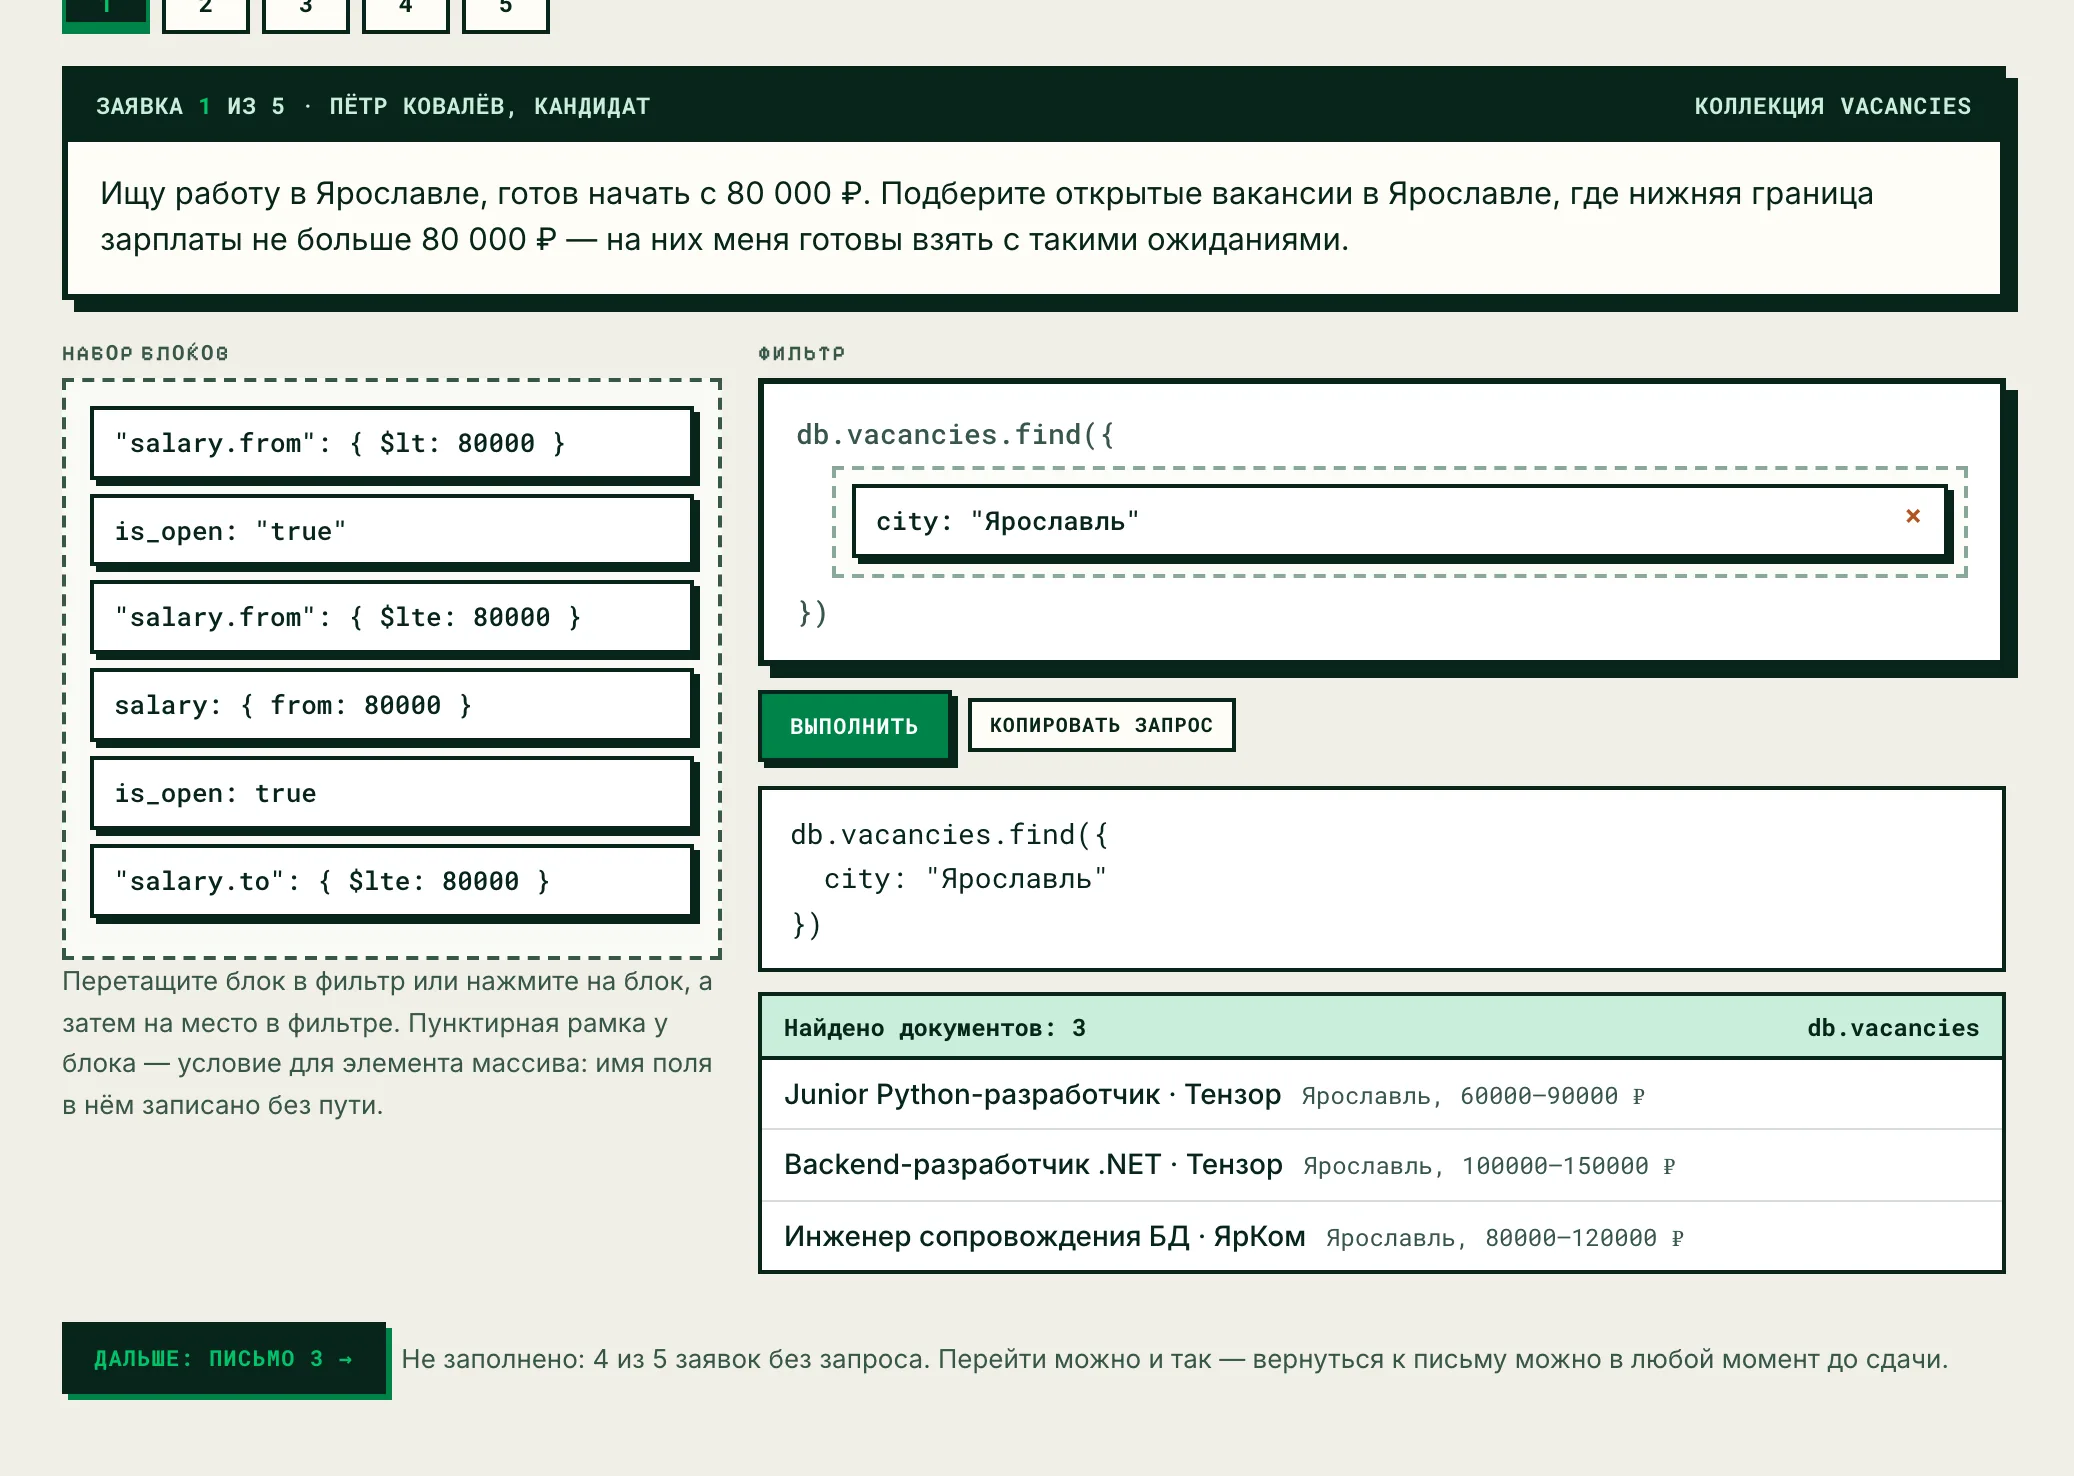This screenshot has height=1476, width=2074.
Task: Pick block "salary.to": { $lte: 80000 }
Action: (392, 881)
